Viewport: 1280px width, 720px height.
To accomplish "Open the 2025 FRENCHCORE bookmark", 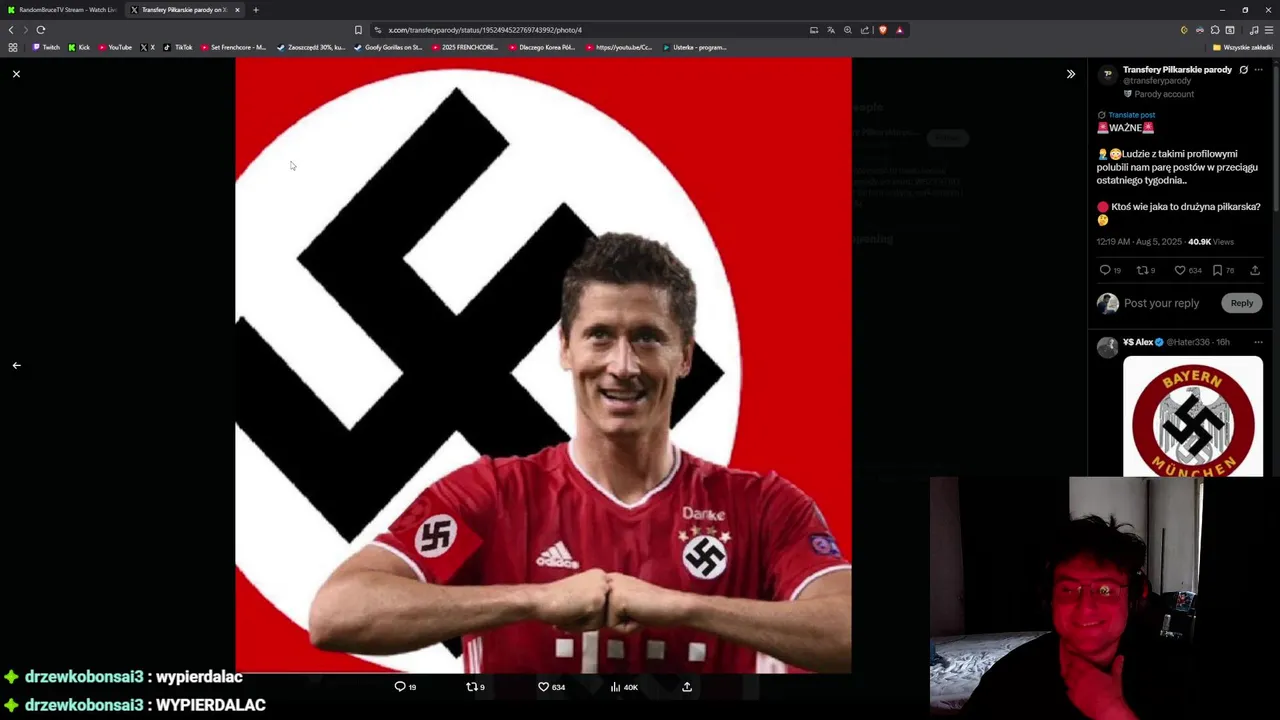I will (465, 47).
